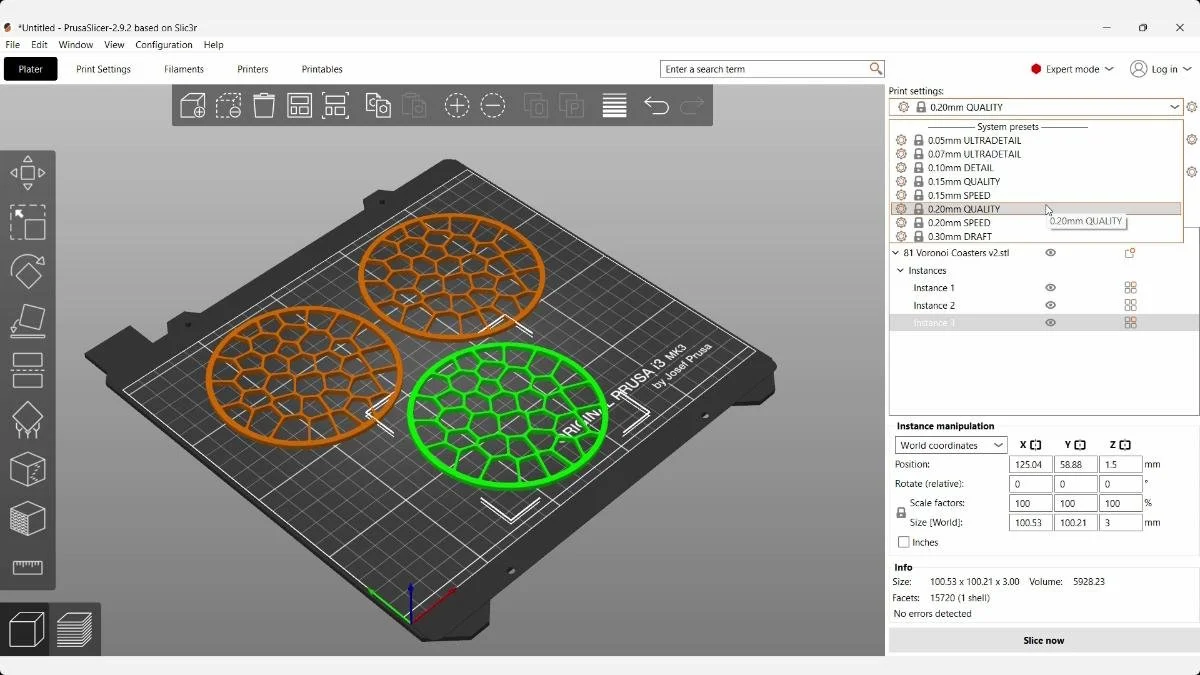Select the Paint-on supports tool
This screenshot has height=675, width=1200.
tap(27, 419)
